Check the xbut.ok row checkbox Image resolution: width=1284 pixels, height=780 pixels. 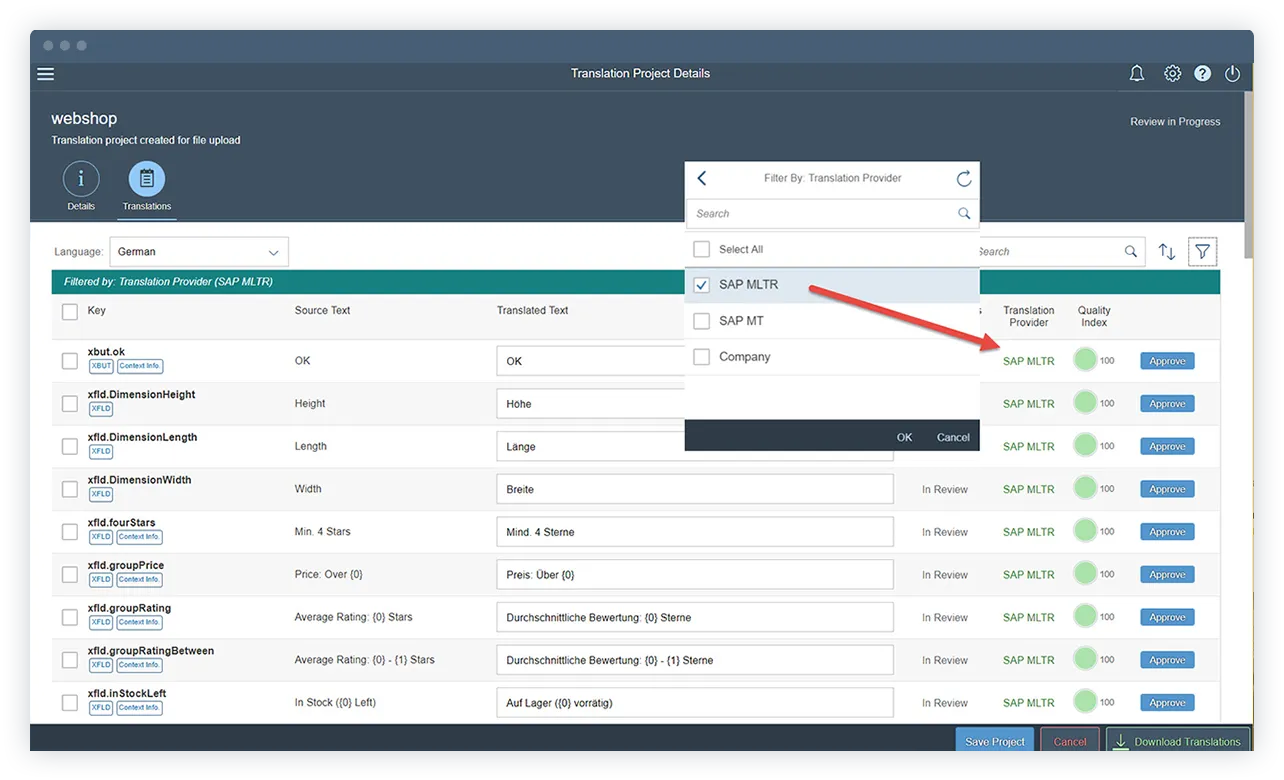pyautogui.click(x=69, y=360)
